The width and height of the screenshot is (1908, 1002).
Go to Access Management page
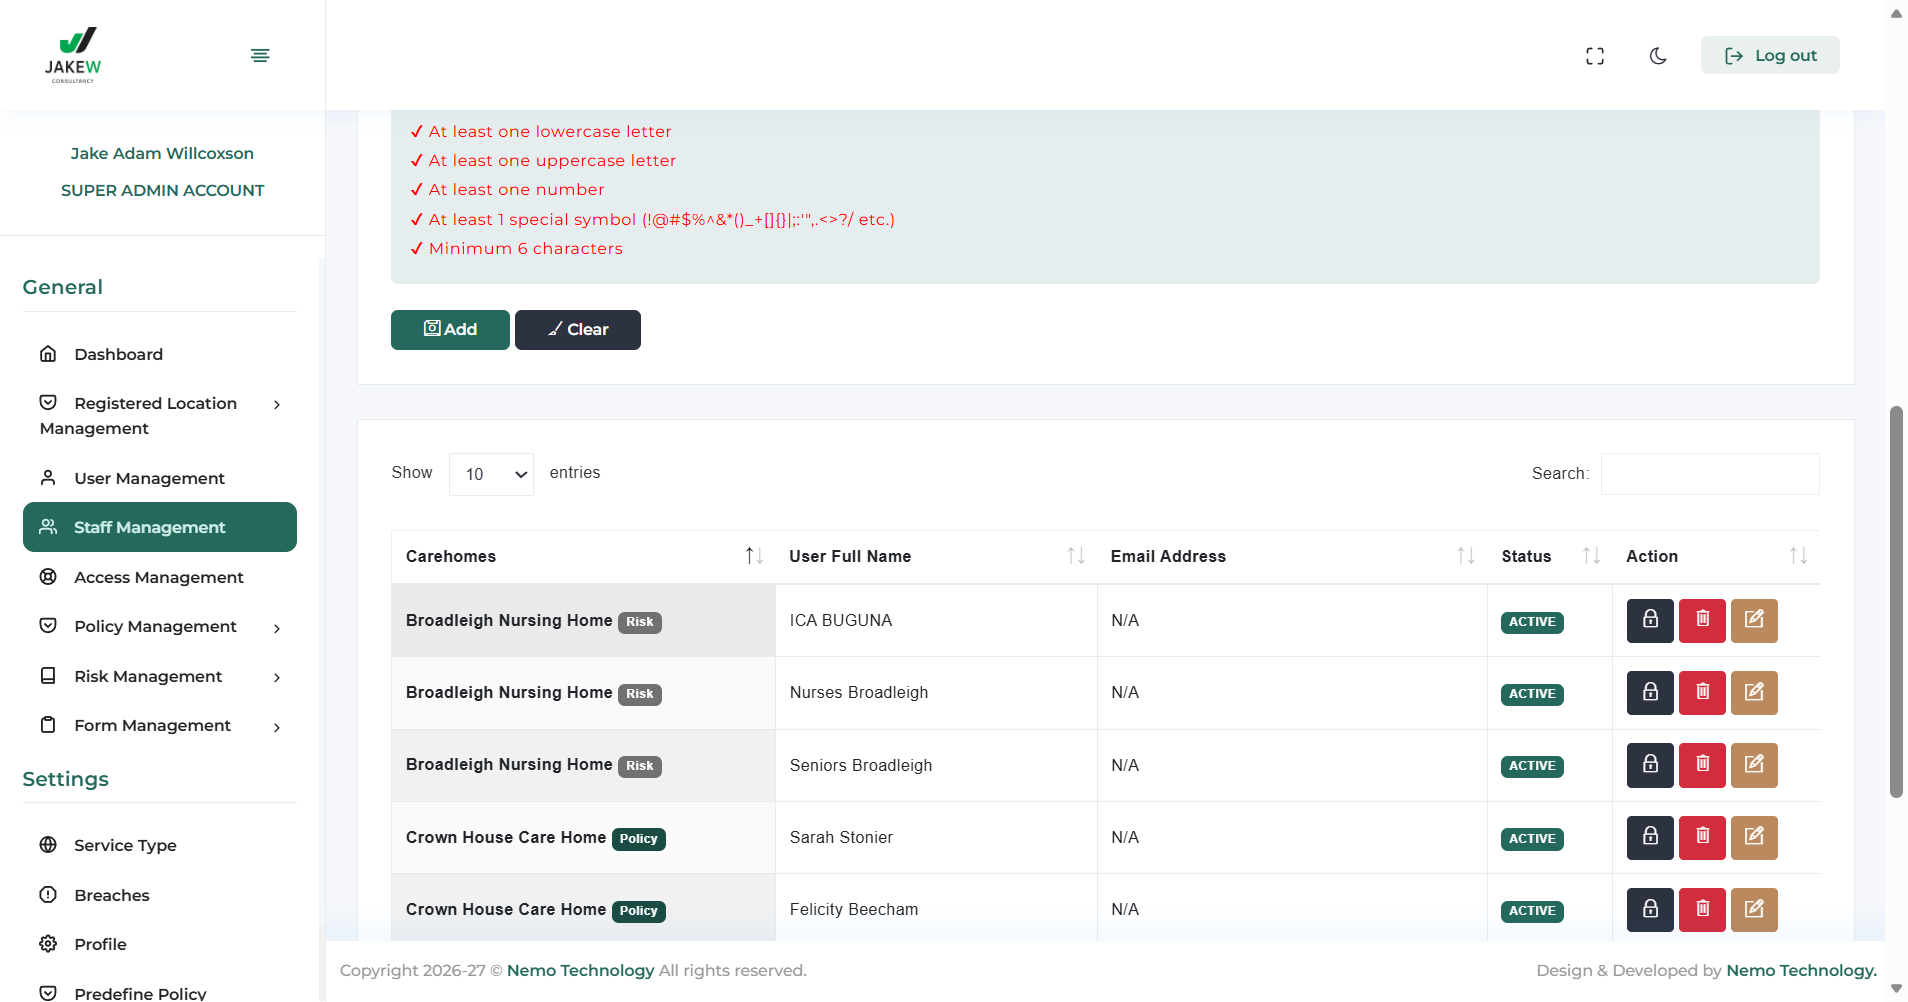pyautogui.click(x=158, y=577)
